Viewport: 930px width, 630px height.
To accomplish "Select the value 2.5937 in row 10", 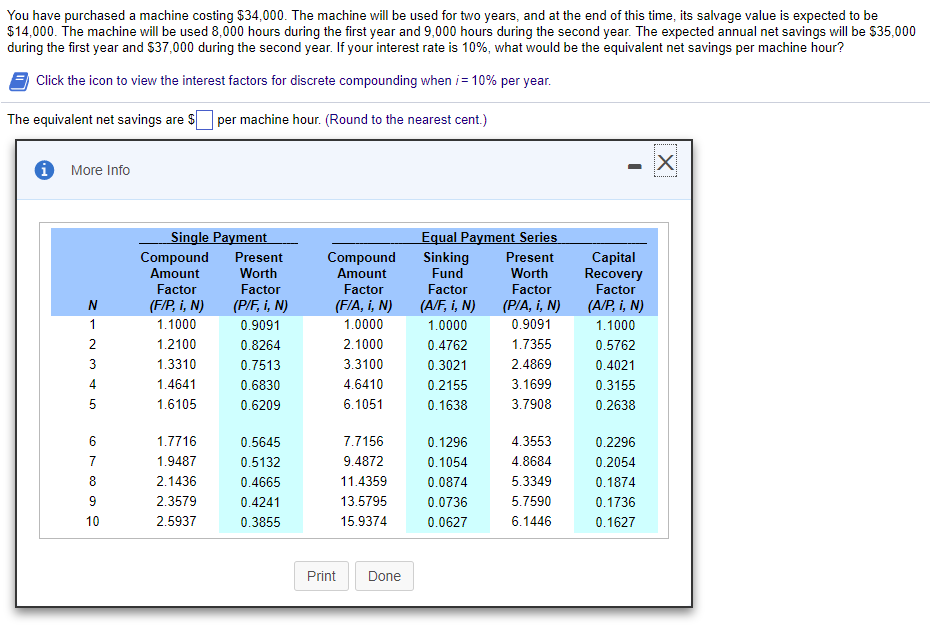I will click(176, 521).
